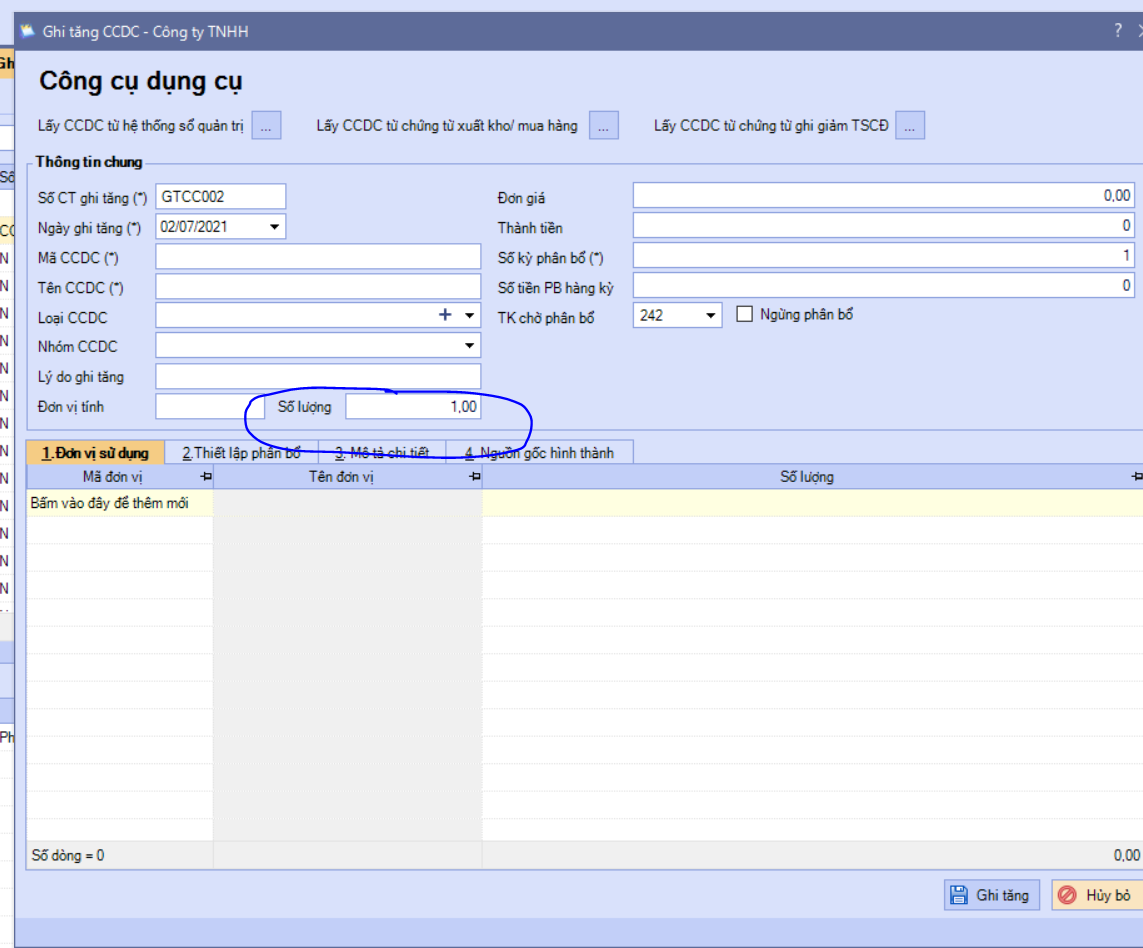
Task: Click the Hủy bỏ cancel button
Action: (1097, 895)
